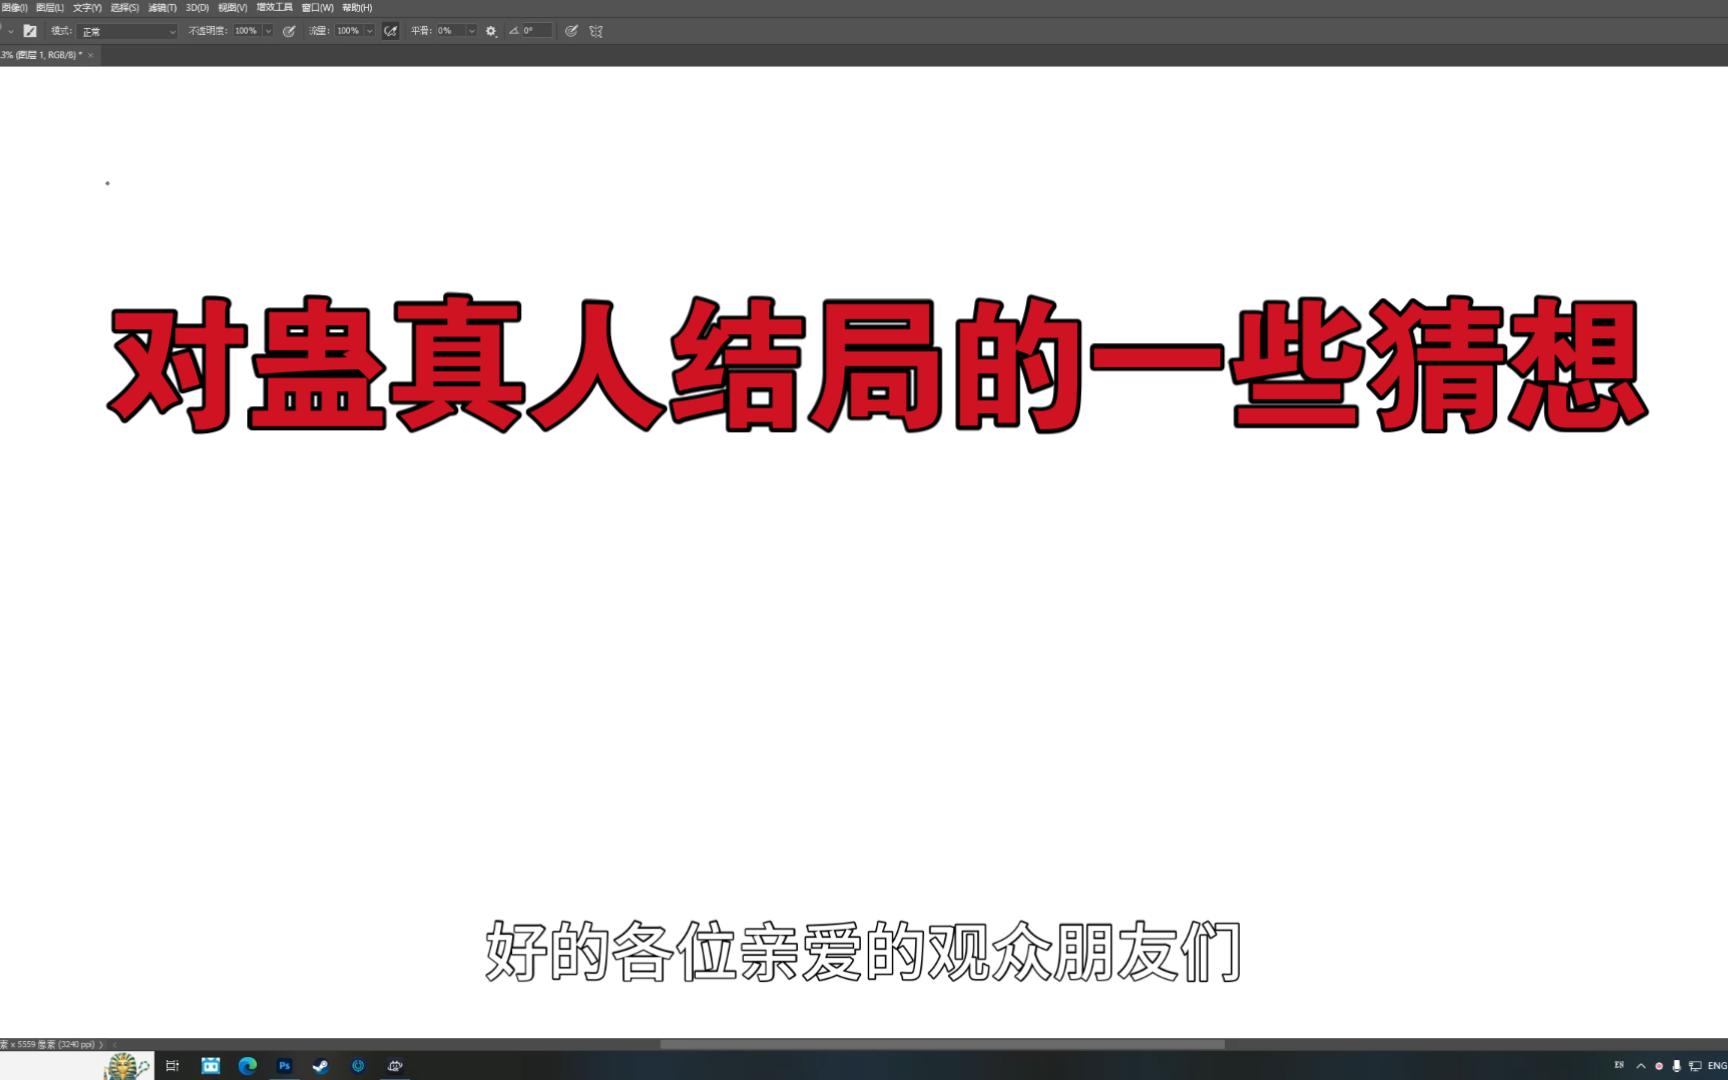Open network status tray icon
The width and height of the screenshot is (1728, 1080).
tap(1695, 1066)
